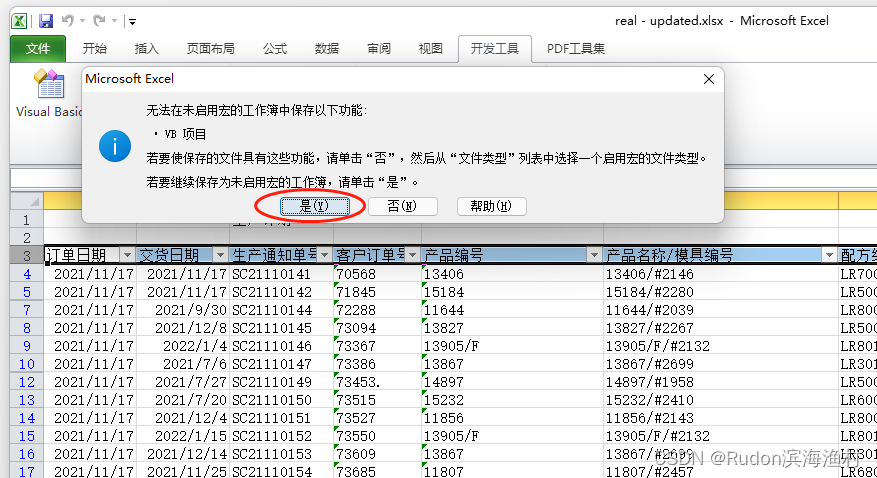
Task: Switch to the 数据 ribbon tab
Action: click(x=327, y=49)
